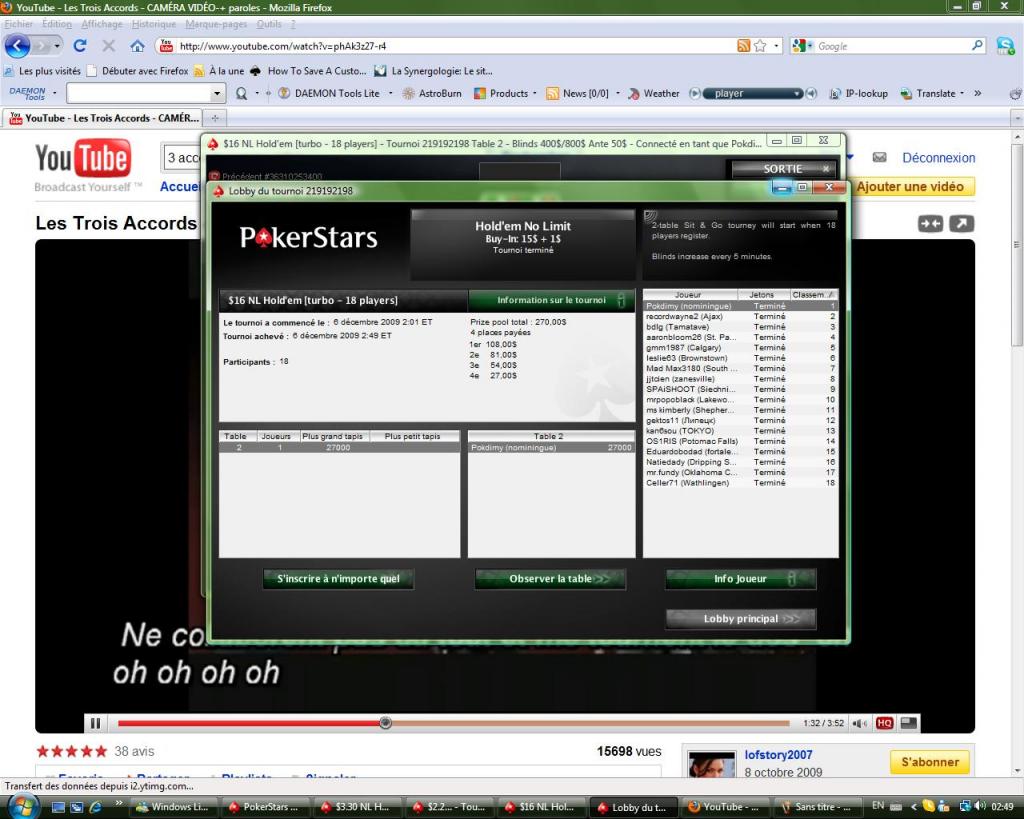Click the Info Joueur button
Image resolution: width=1024 pixels, height=819 pixels.
(x=741, y=579)
